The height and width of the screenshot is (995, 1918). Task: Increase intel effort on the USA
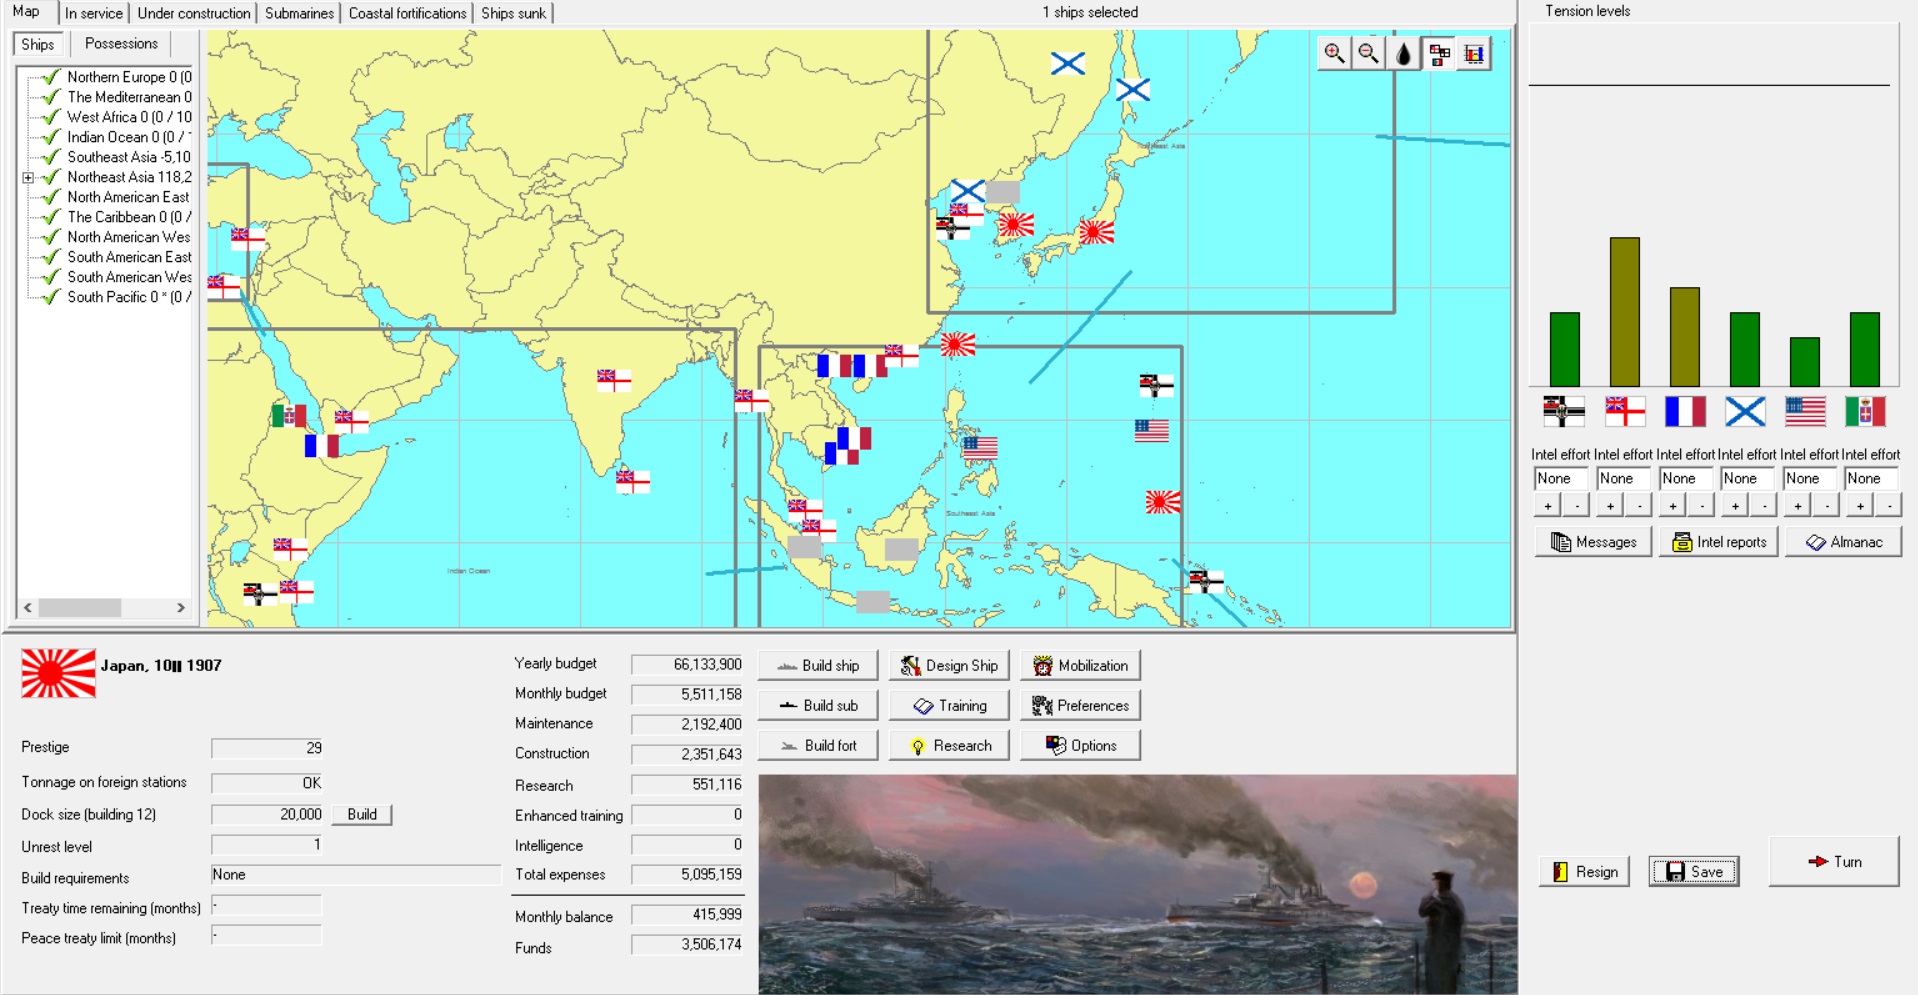pyautogui.click(x=1798, y=506)
